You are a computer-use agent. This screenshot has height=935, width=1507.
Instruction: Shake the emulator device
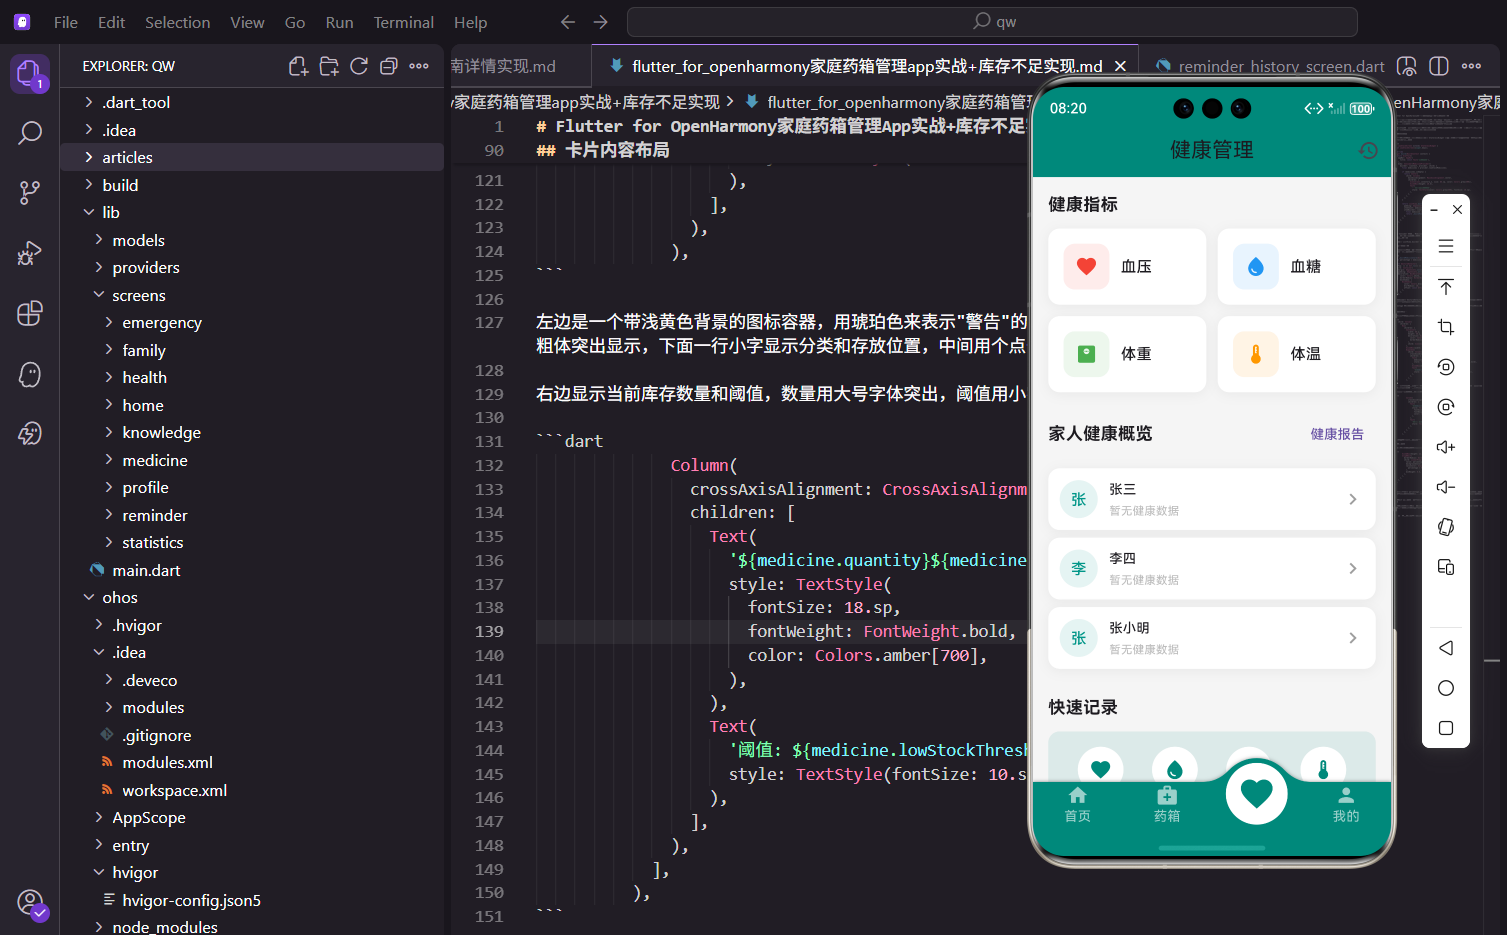click(1446, 527)
